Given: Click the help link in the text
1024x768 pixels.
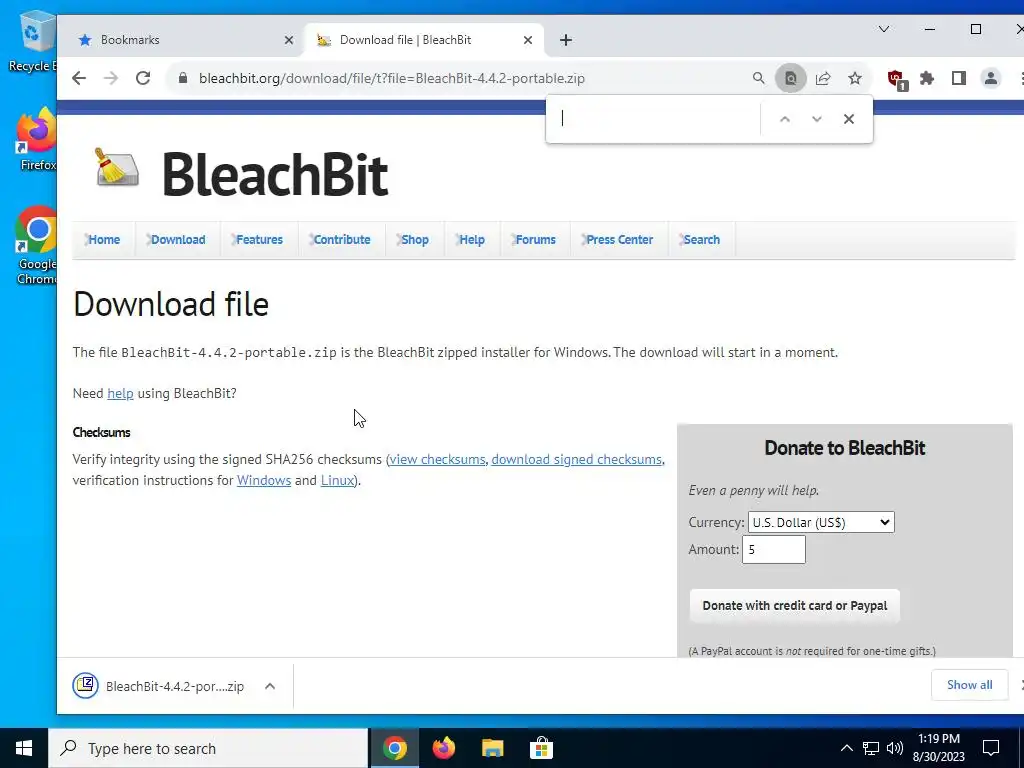Looking at the screenshot, I should (x=120, y=393).
